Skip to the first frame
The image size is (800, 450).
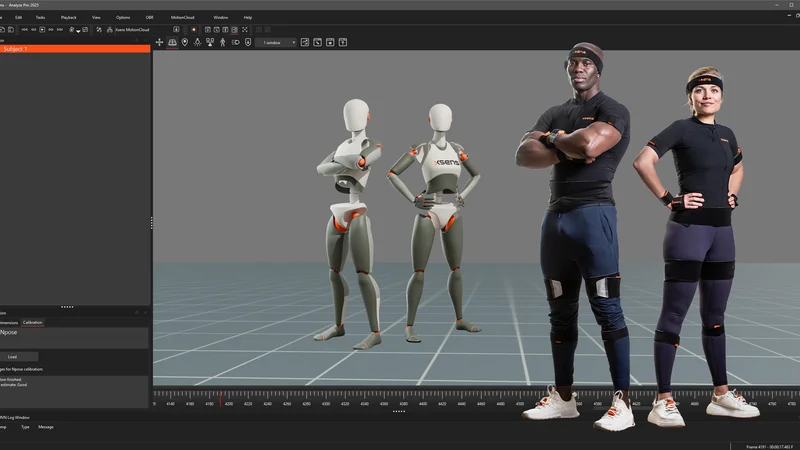click(x=24, y=30)
